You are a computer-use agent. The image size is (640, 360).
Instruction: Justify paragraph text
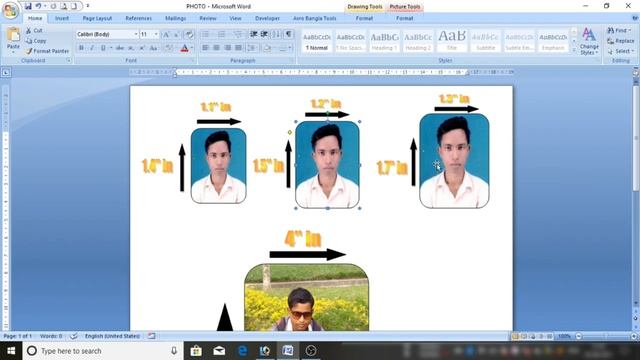pos(238,48)
